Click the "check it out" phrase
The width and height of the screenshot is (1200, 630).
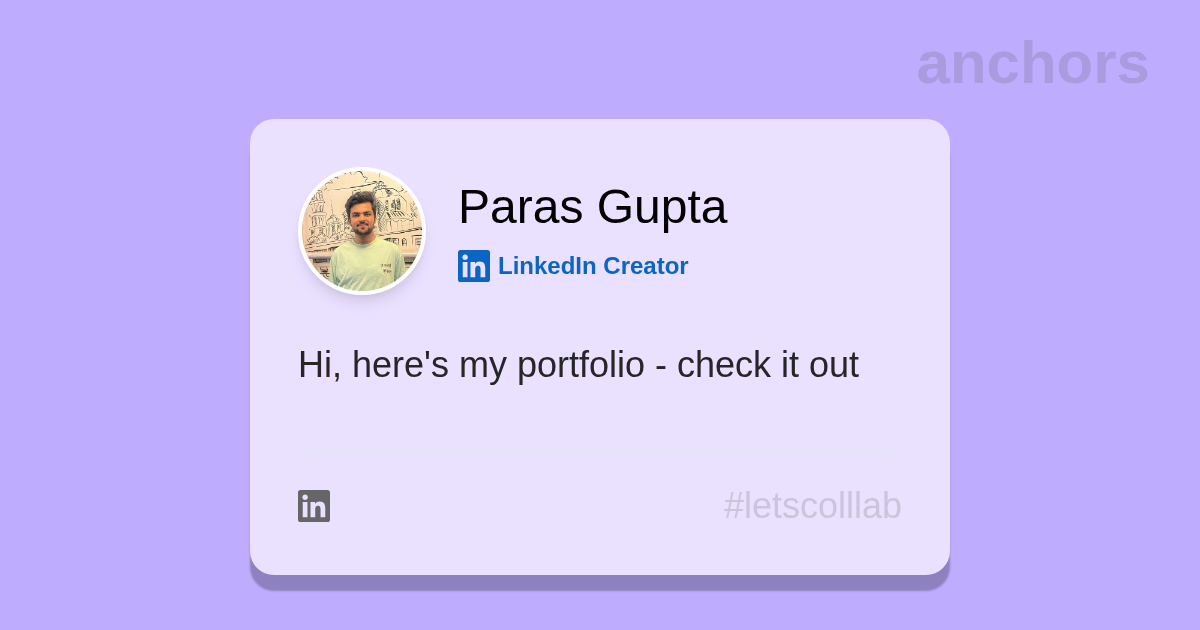tap(768, 365)
